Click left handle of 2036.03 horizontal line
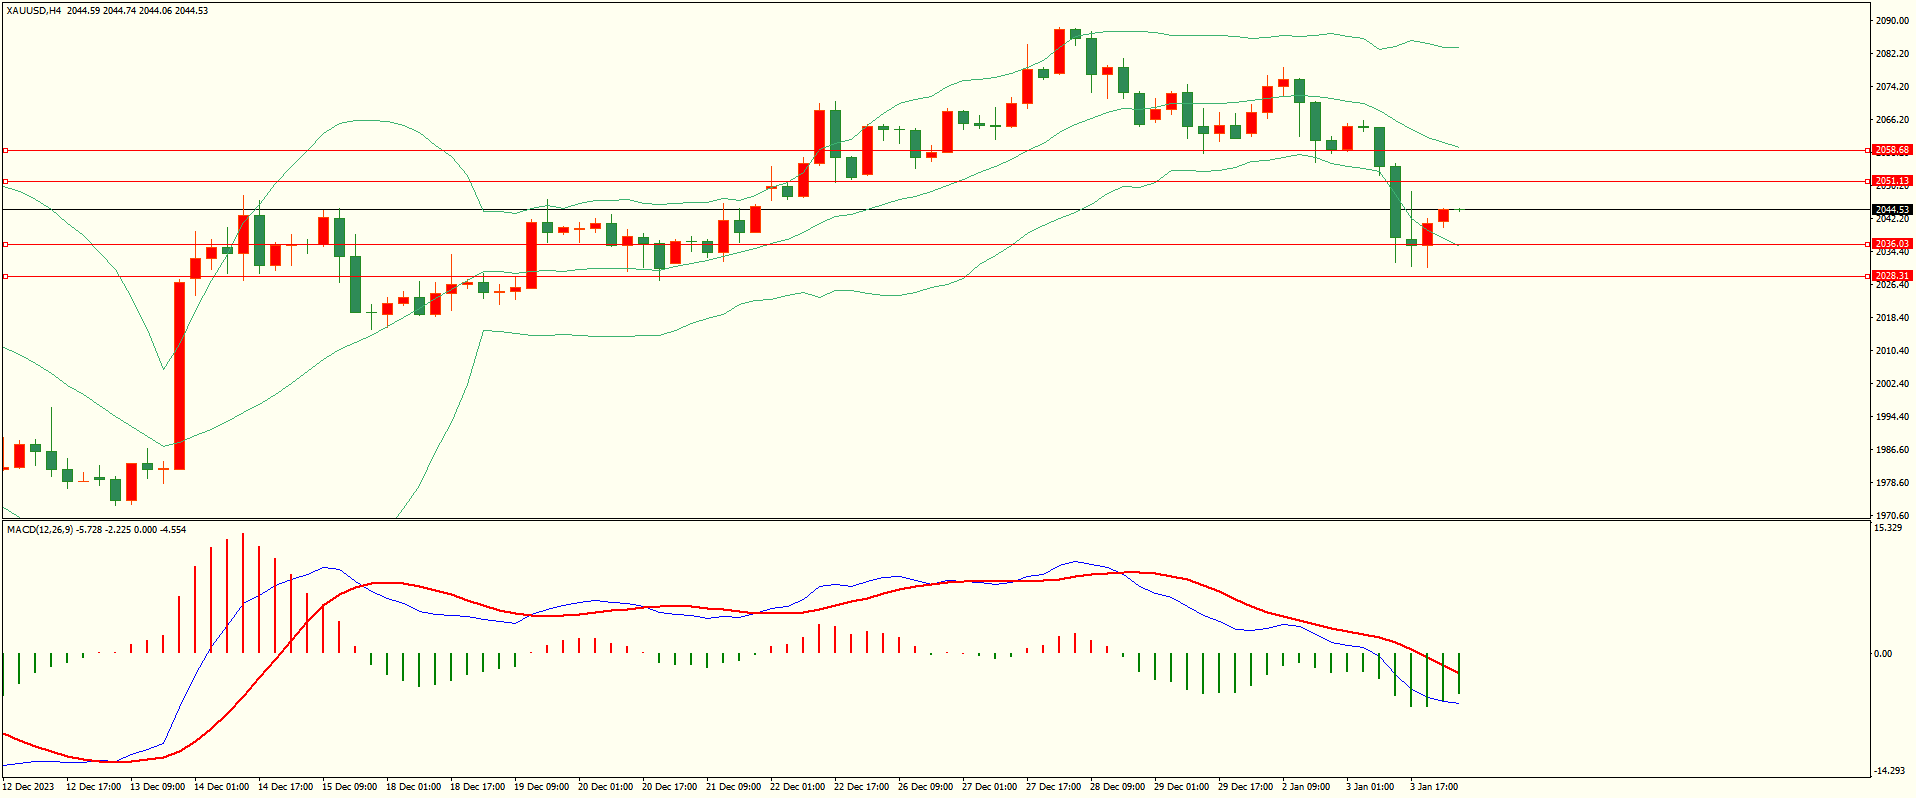 tap(5, 244)
